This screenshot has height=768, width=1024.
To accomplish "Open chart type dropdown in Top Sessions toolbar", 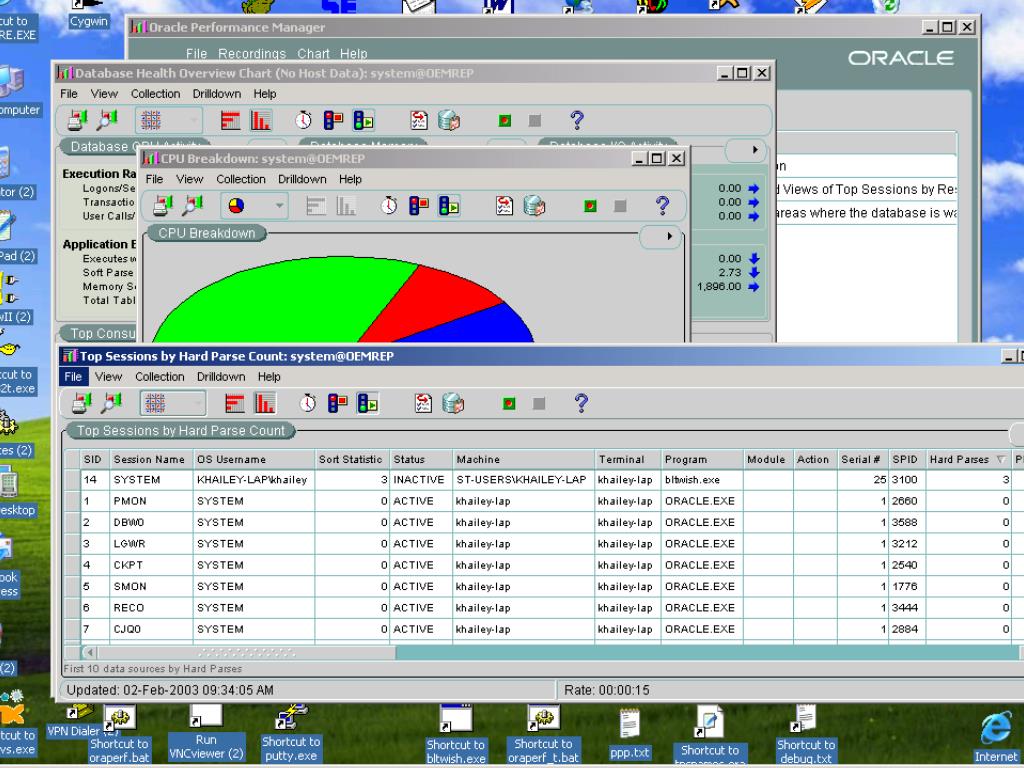I will pos(172,404).
